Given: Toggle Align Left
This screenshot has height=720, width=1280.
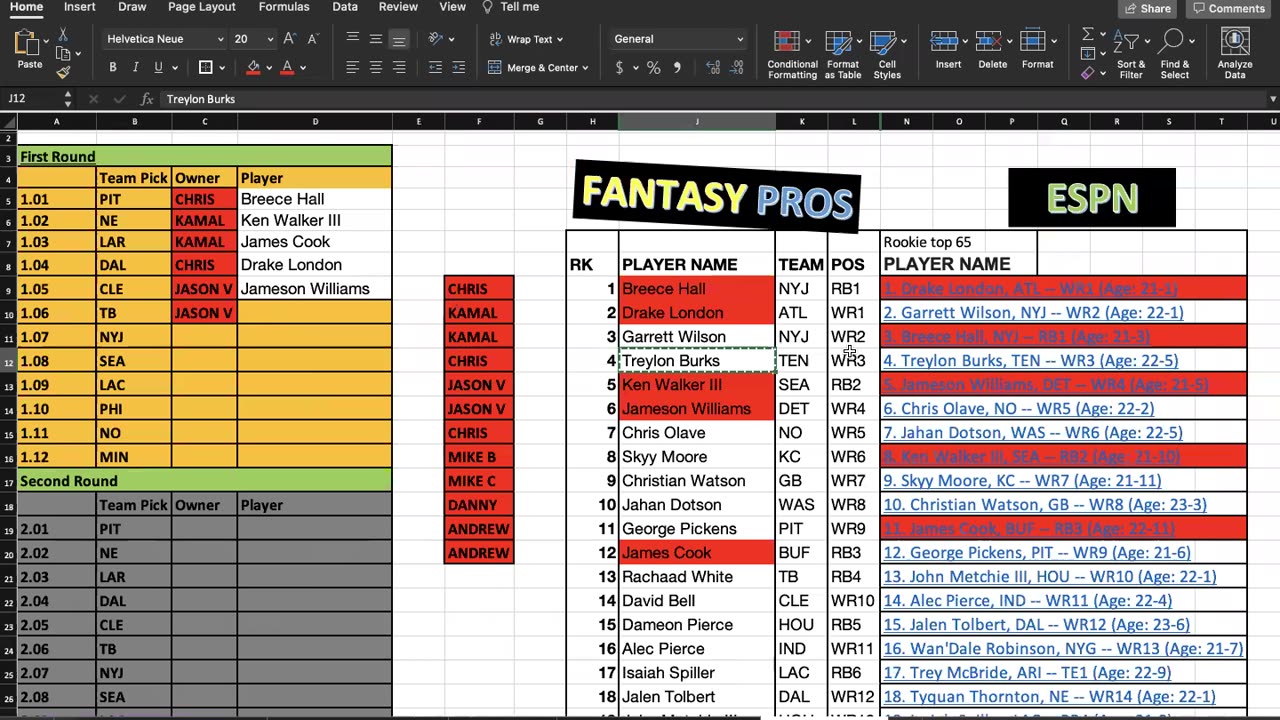Looking at the screenshot, I should click(x=352, y=67).
